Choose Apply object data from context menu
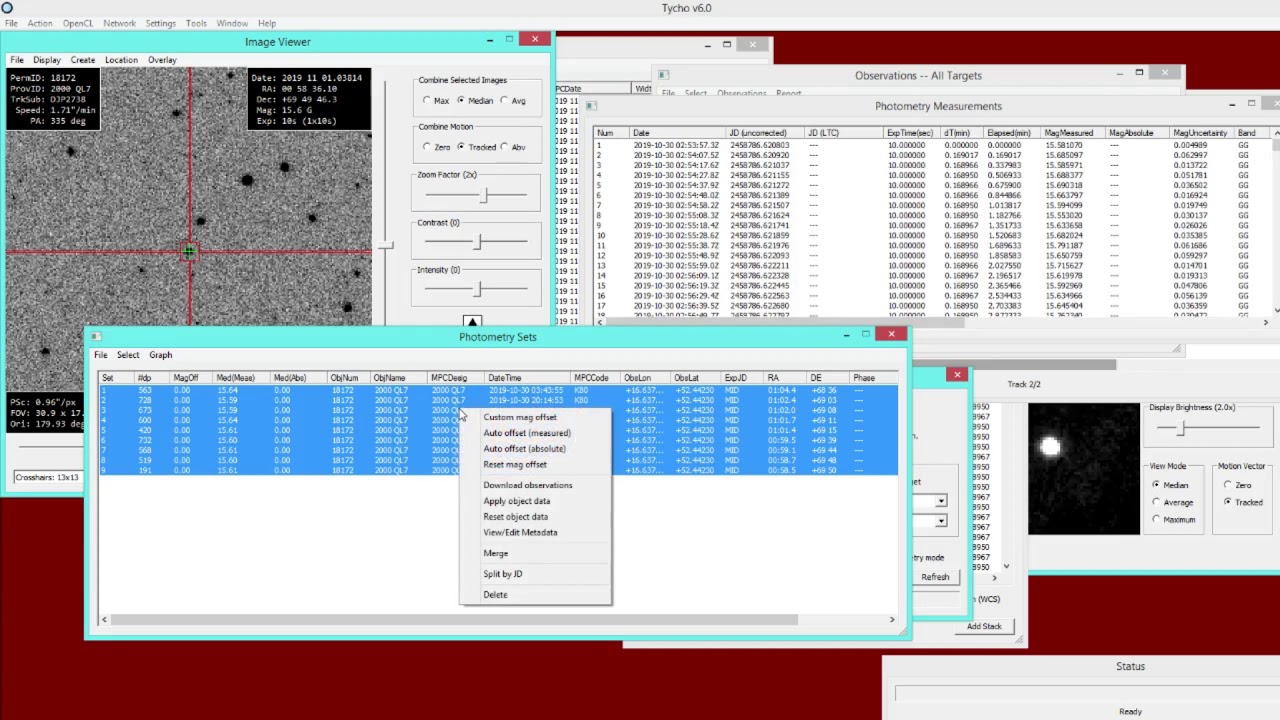The height and width of the screenshot is (720, 1280). tap(517, 501)
